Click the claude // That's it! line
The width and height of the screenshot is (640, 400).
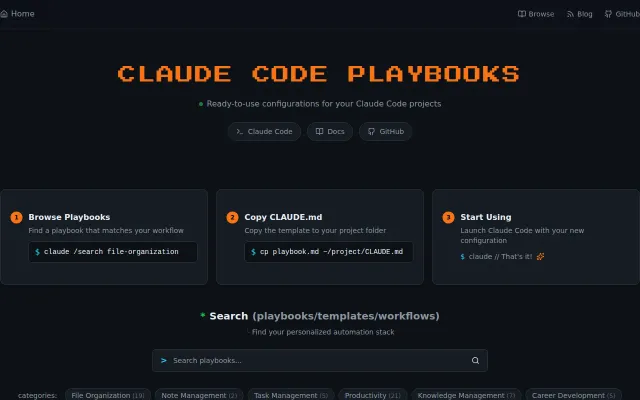point(502,257)
